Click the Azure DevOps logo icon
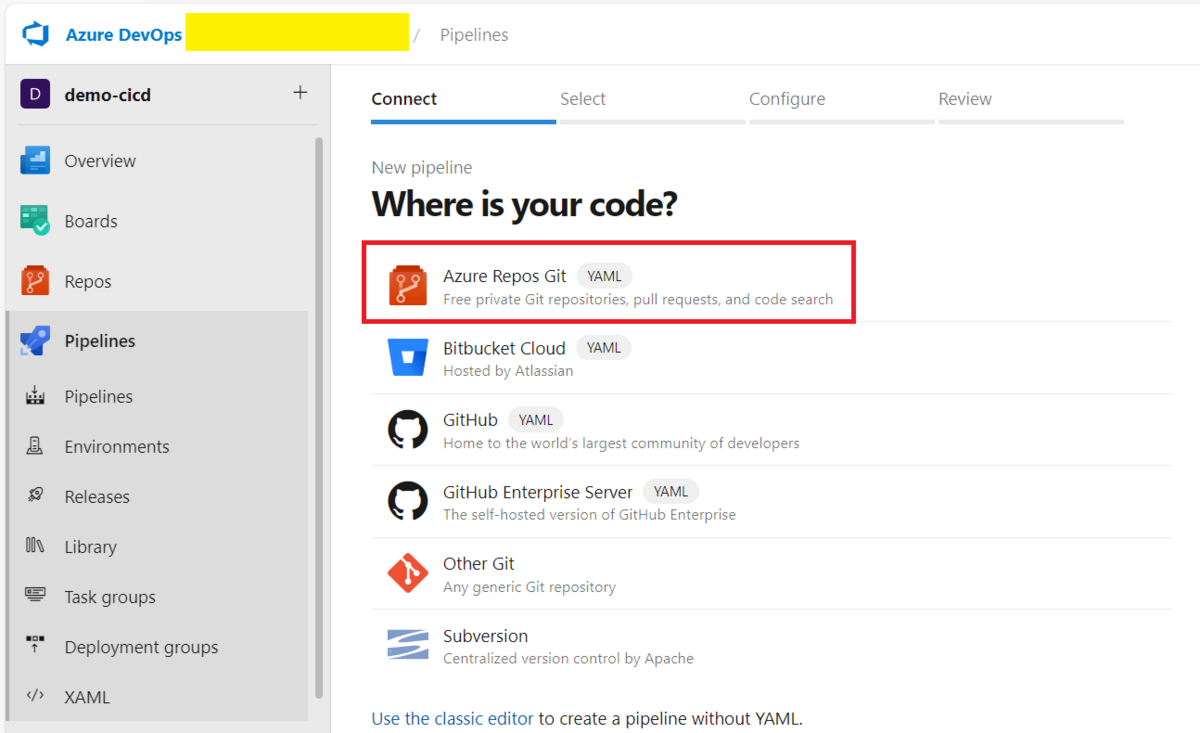This screenshot has width=1200, height=733. coord(36,34)
